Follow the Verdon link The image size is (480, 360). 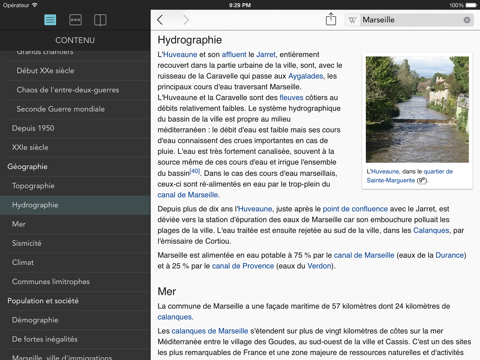point(319,266)
